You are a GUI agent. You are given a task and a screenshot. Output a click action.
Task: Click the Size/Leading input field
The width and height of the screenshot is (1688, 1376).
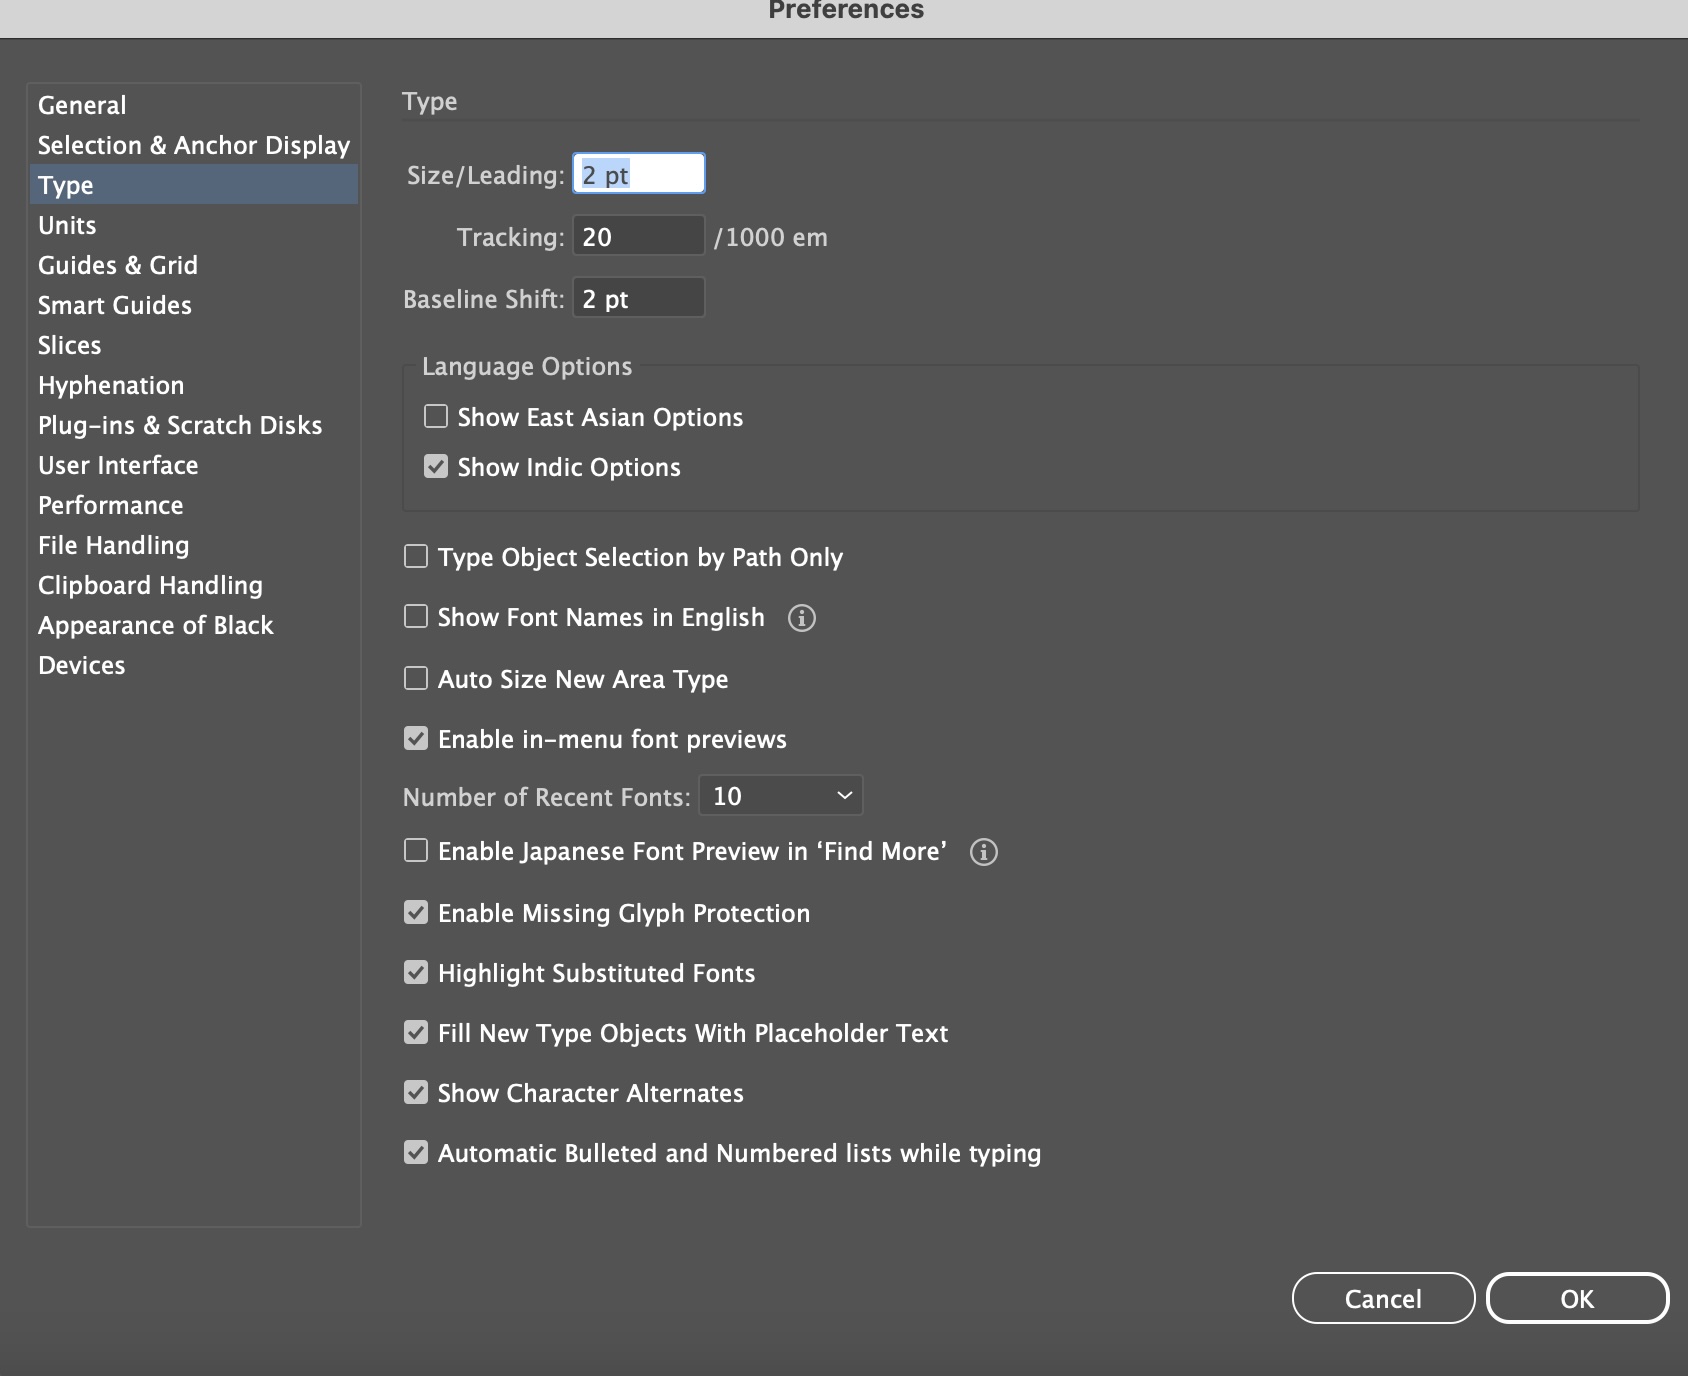(x=638, y=174)
